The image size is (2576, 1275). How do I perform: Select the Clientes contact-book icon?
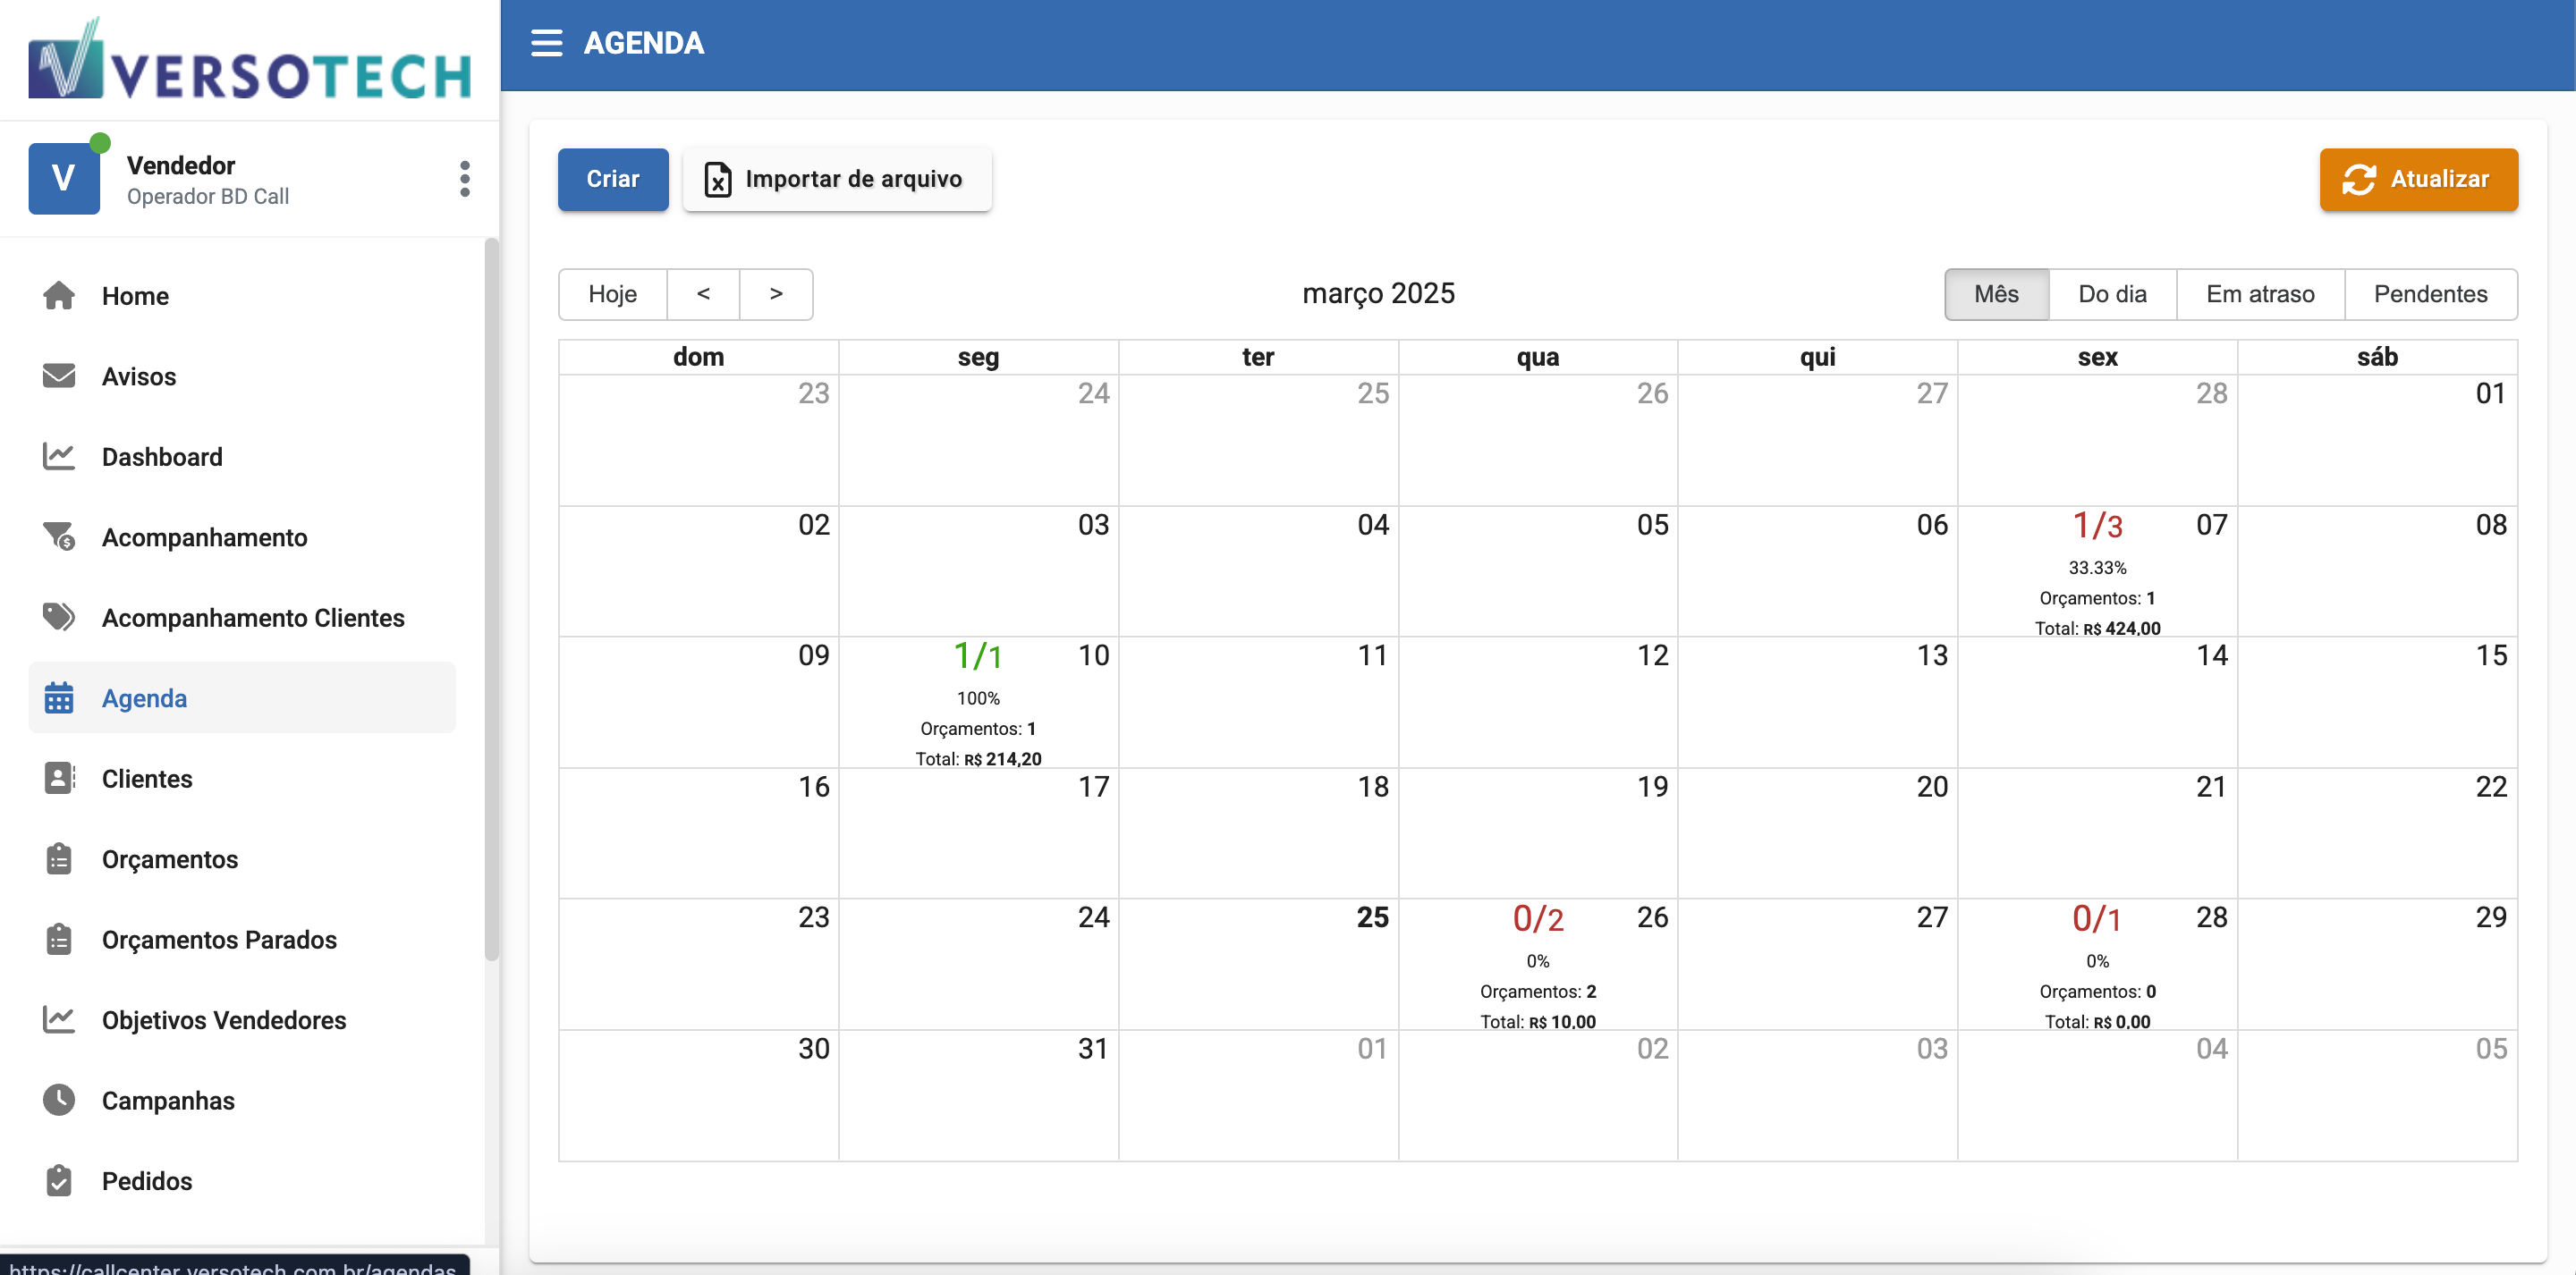coord(59,778)
